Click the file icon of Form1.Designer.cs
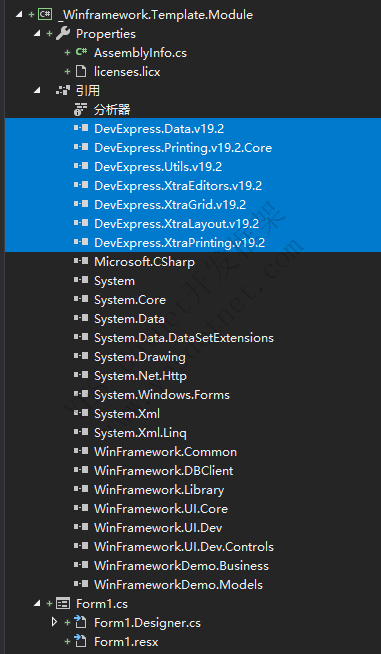The height and width of the screenshot is (654, 381). (81, 622)
